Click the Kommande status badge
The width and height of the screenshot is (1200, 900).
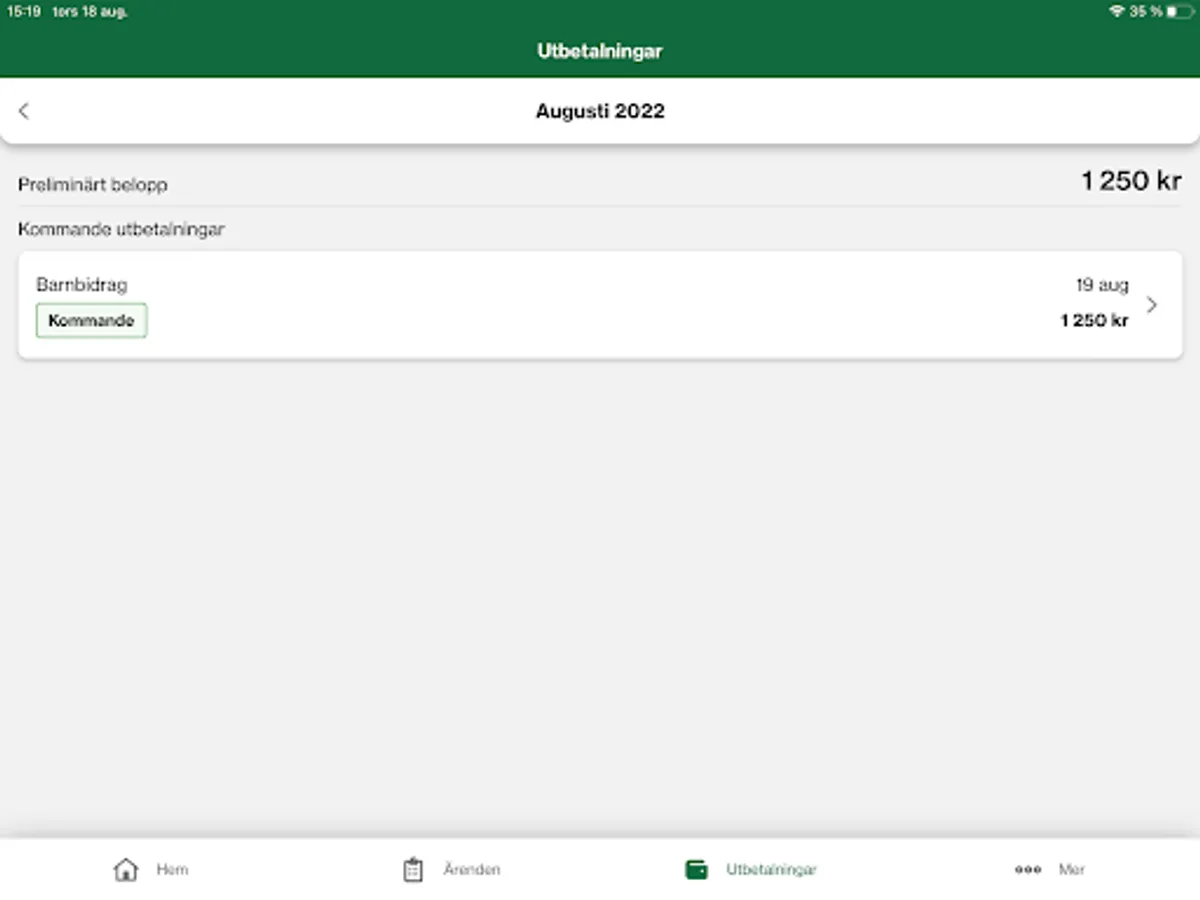pos(91,321)
